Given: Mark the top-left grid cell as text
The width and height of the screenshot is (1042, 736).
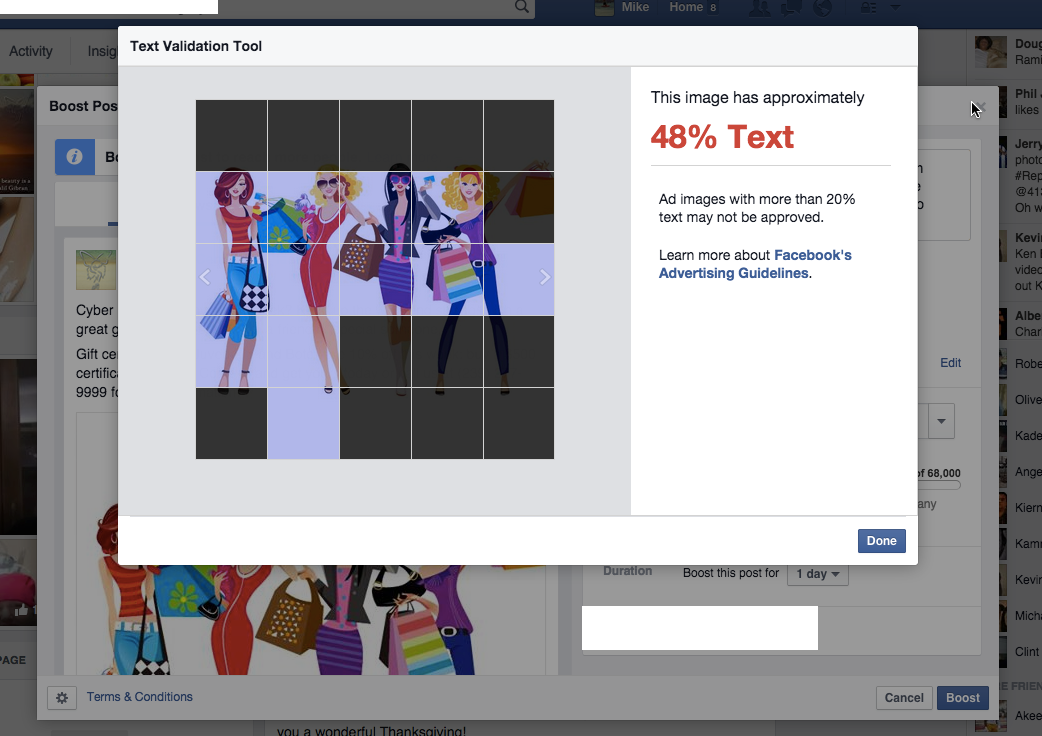Looking at the screenshot, I should (x=231, y=136).
